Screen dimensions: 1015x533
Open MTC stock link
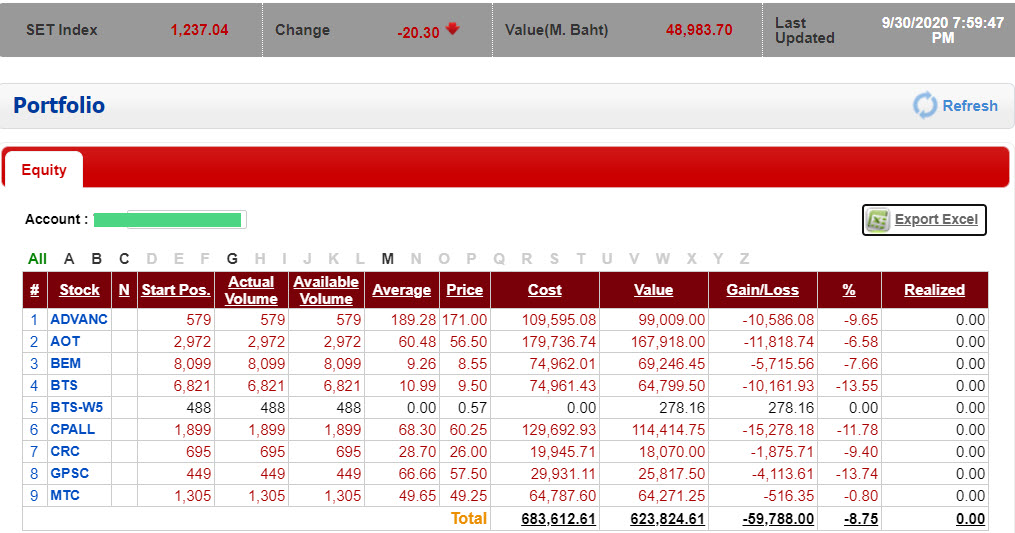[65, 495]
